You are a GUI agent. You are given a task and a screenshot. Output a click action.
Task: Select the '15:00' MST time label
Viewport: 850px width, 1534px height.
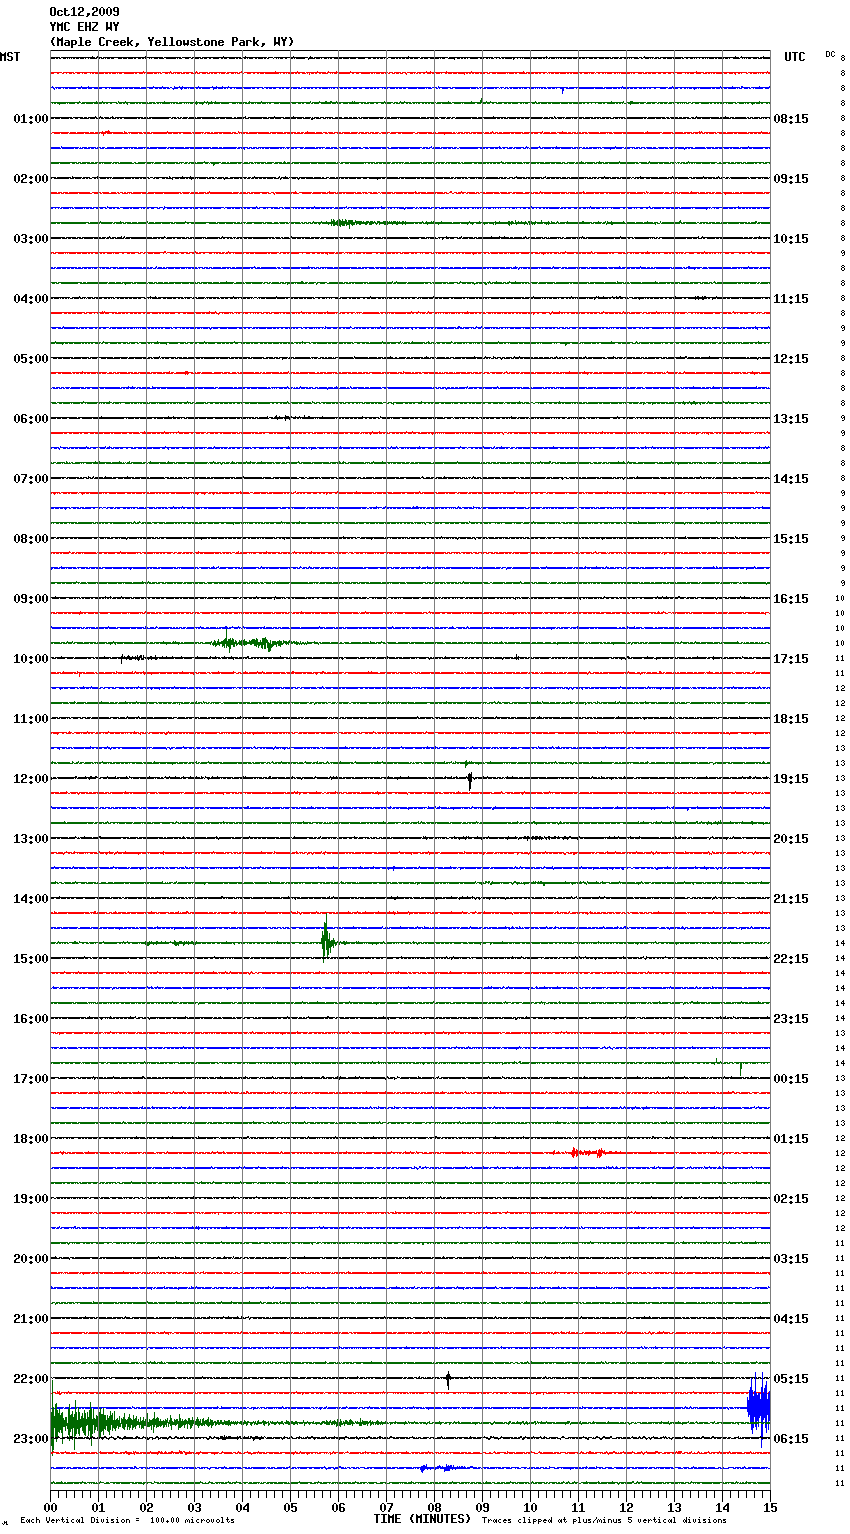click(x=31, y=959)
